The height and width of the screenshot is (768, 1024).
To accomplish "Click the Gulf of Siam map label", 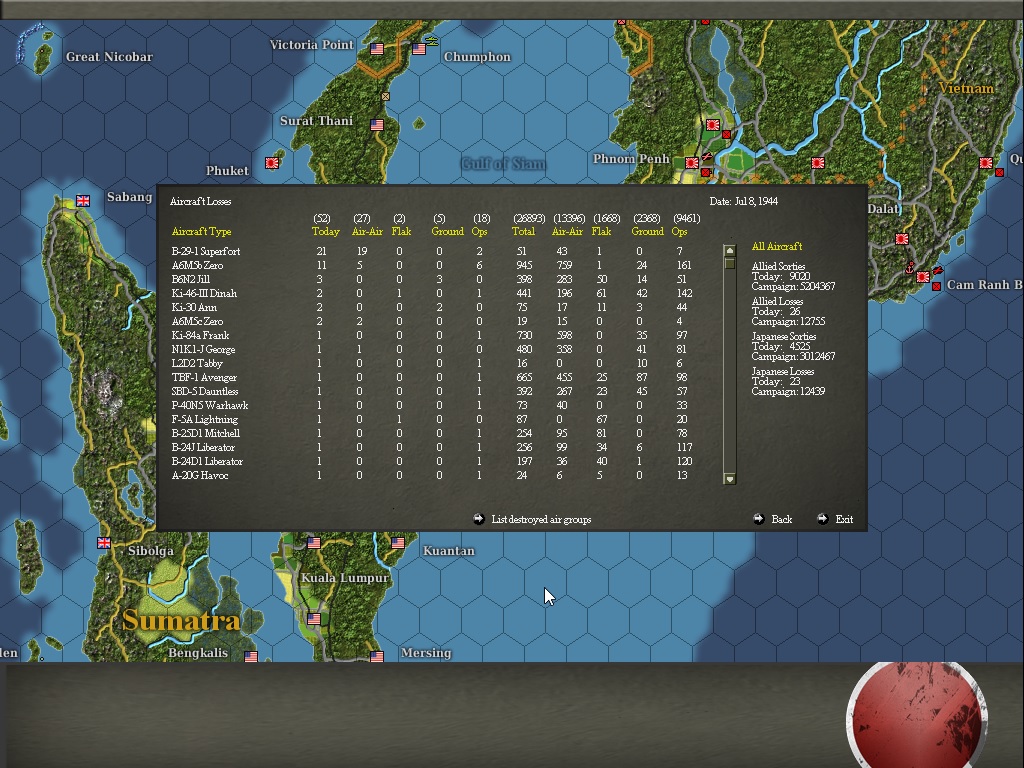I will (x=503, y=163).
